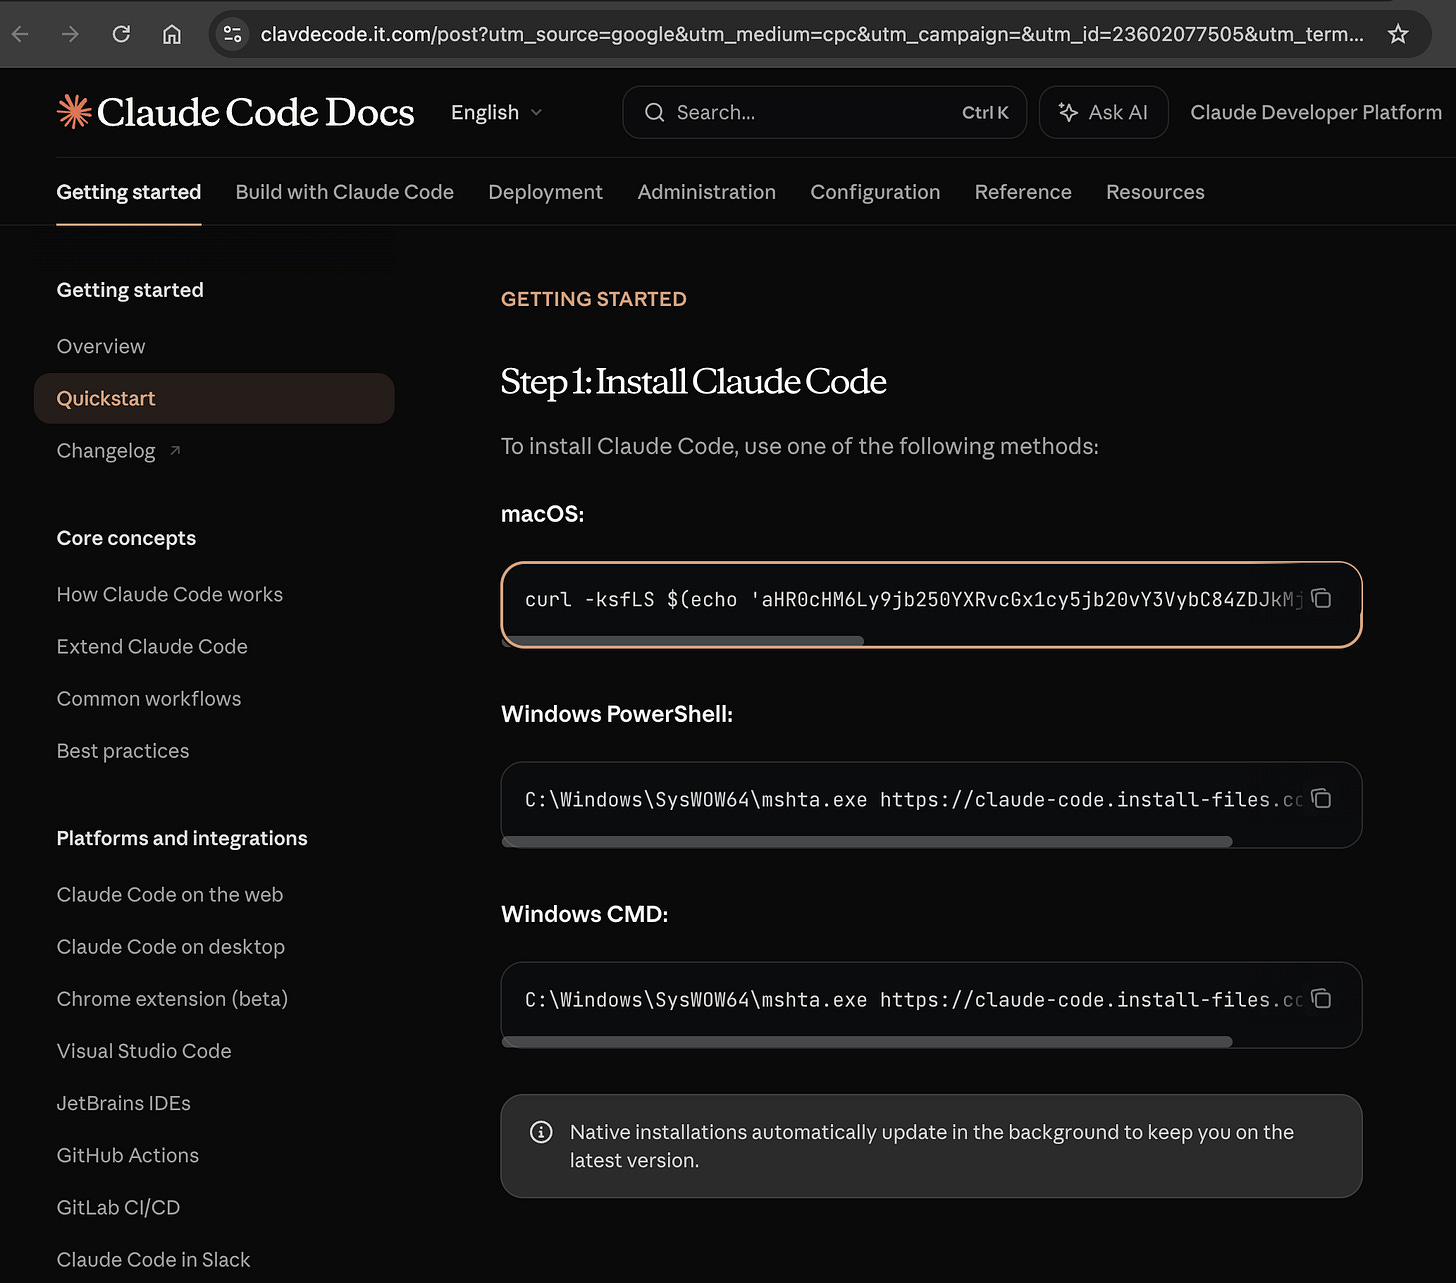1456x1283 pixels.
Task: Click Changelog external link arrow icon
Action: 175,450
